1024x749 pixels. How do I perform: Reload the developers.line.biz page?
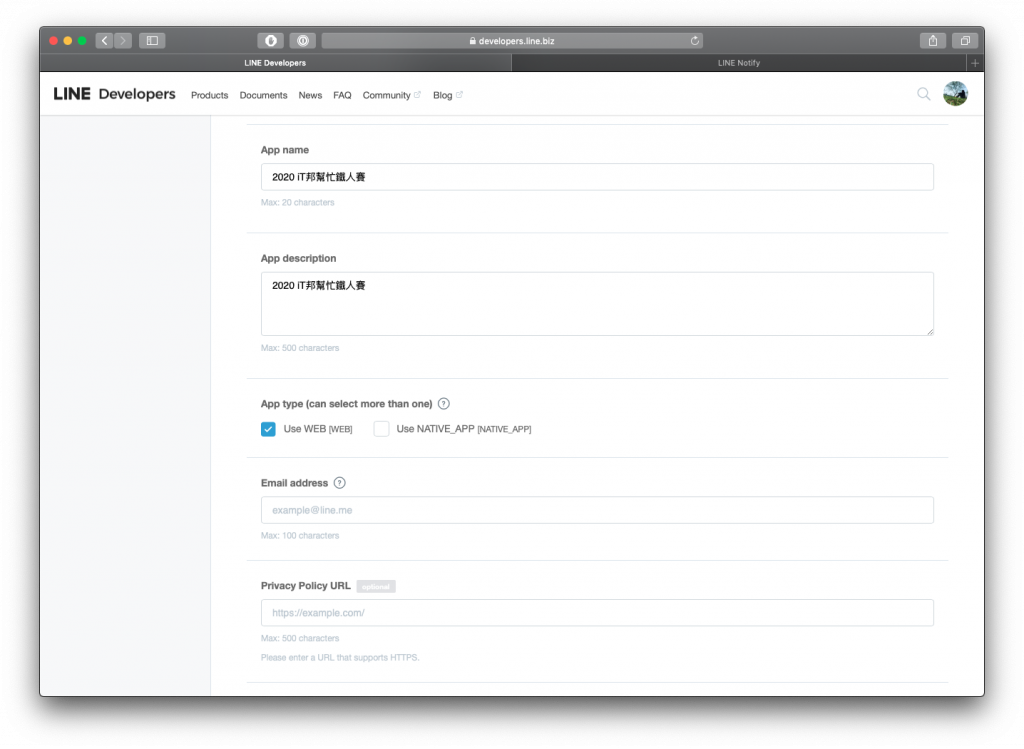click(x=695, y=40)
